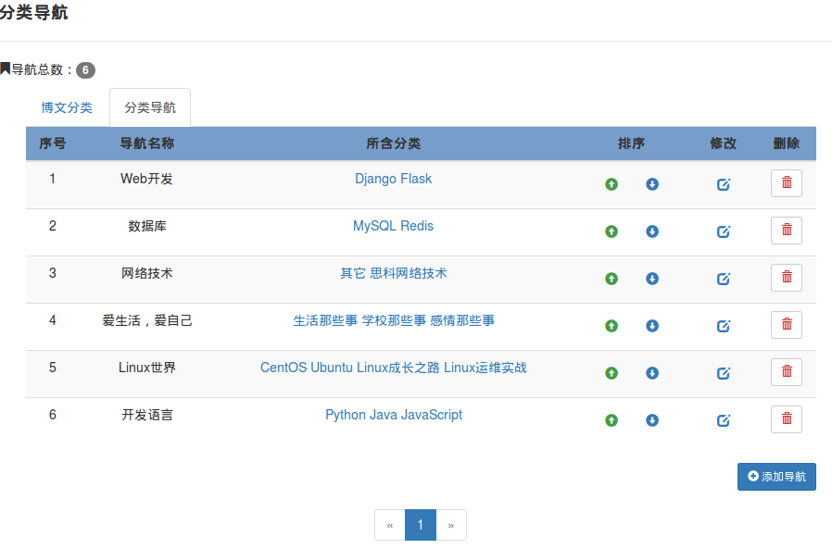The image size is (832, 549).
Task: Open the Django Flask category link
Action: [x=393, y=179]
